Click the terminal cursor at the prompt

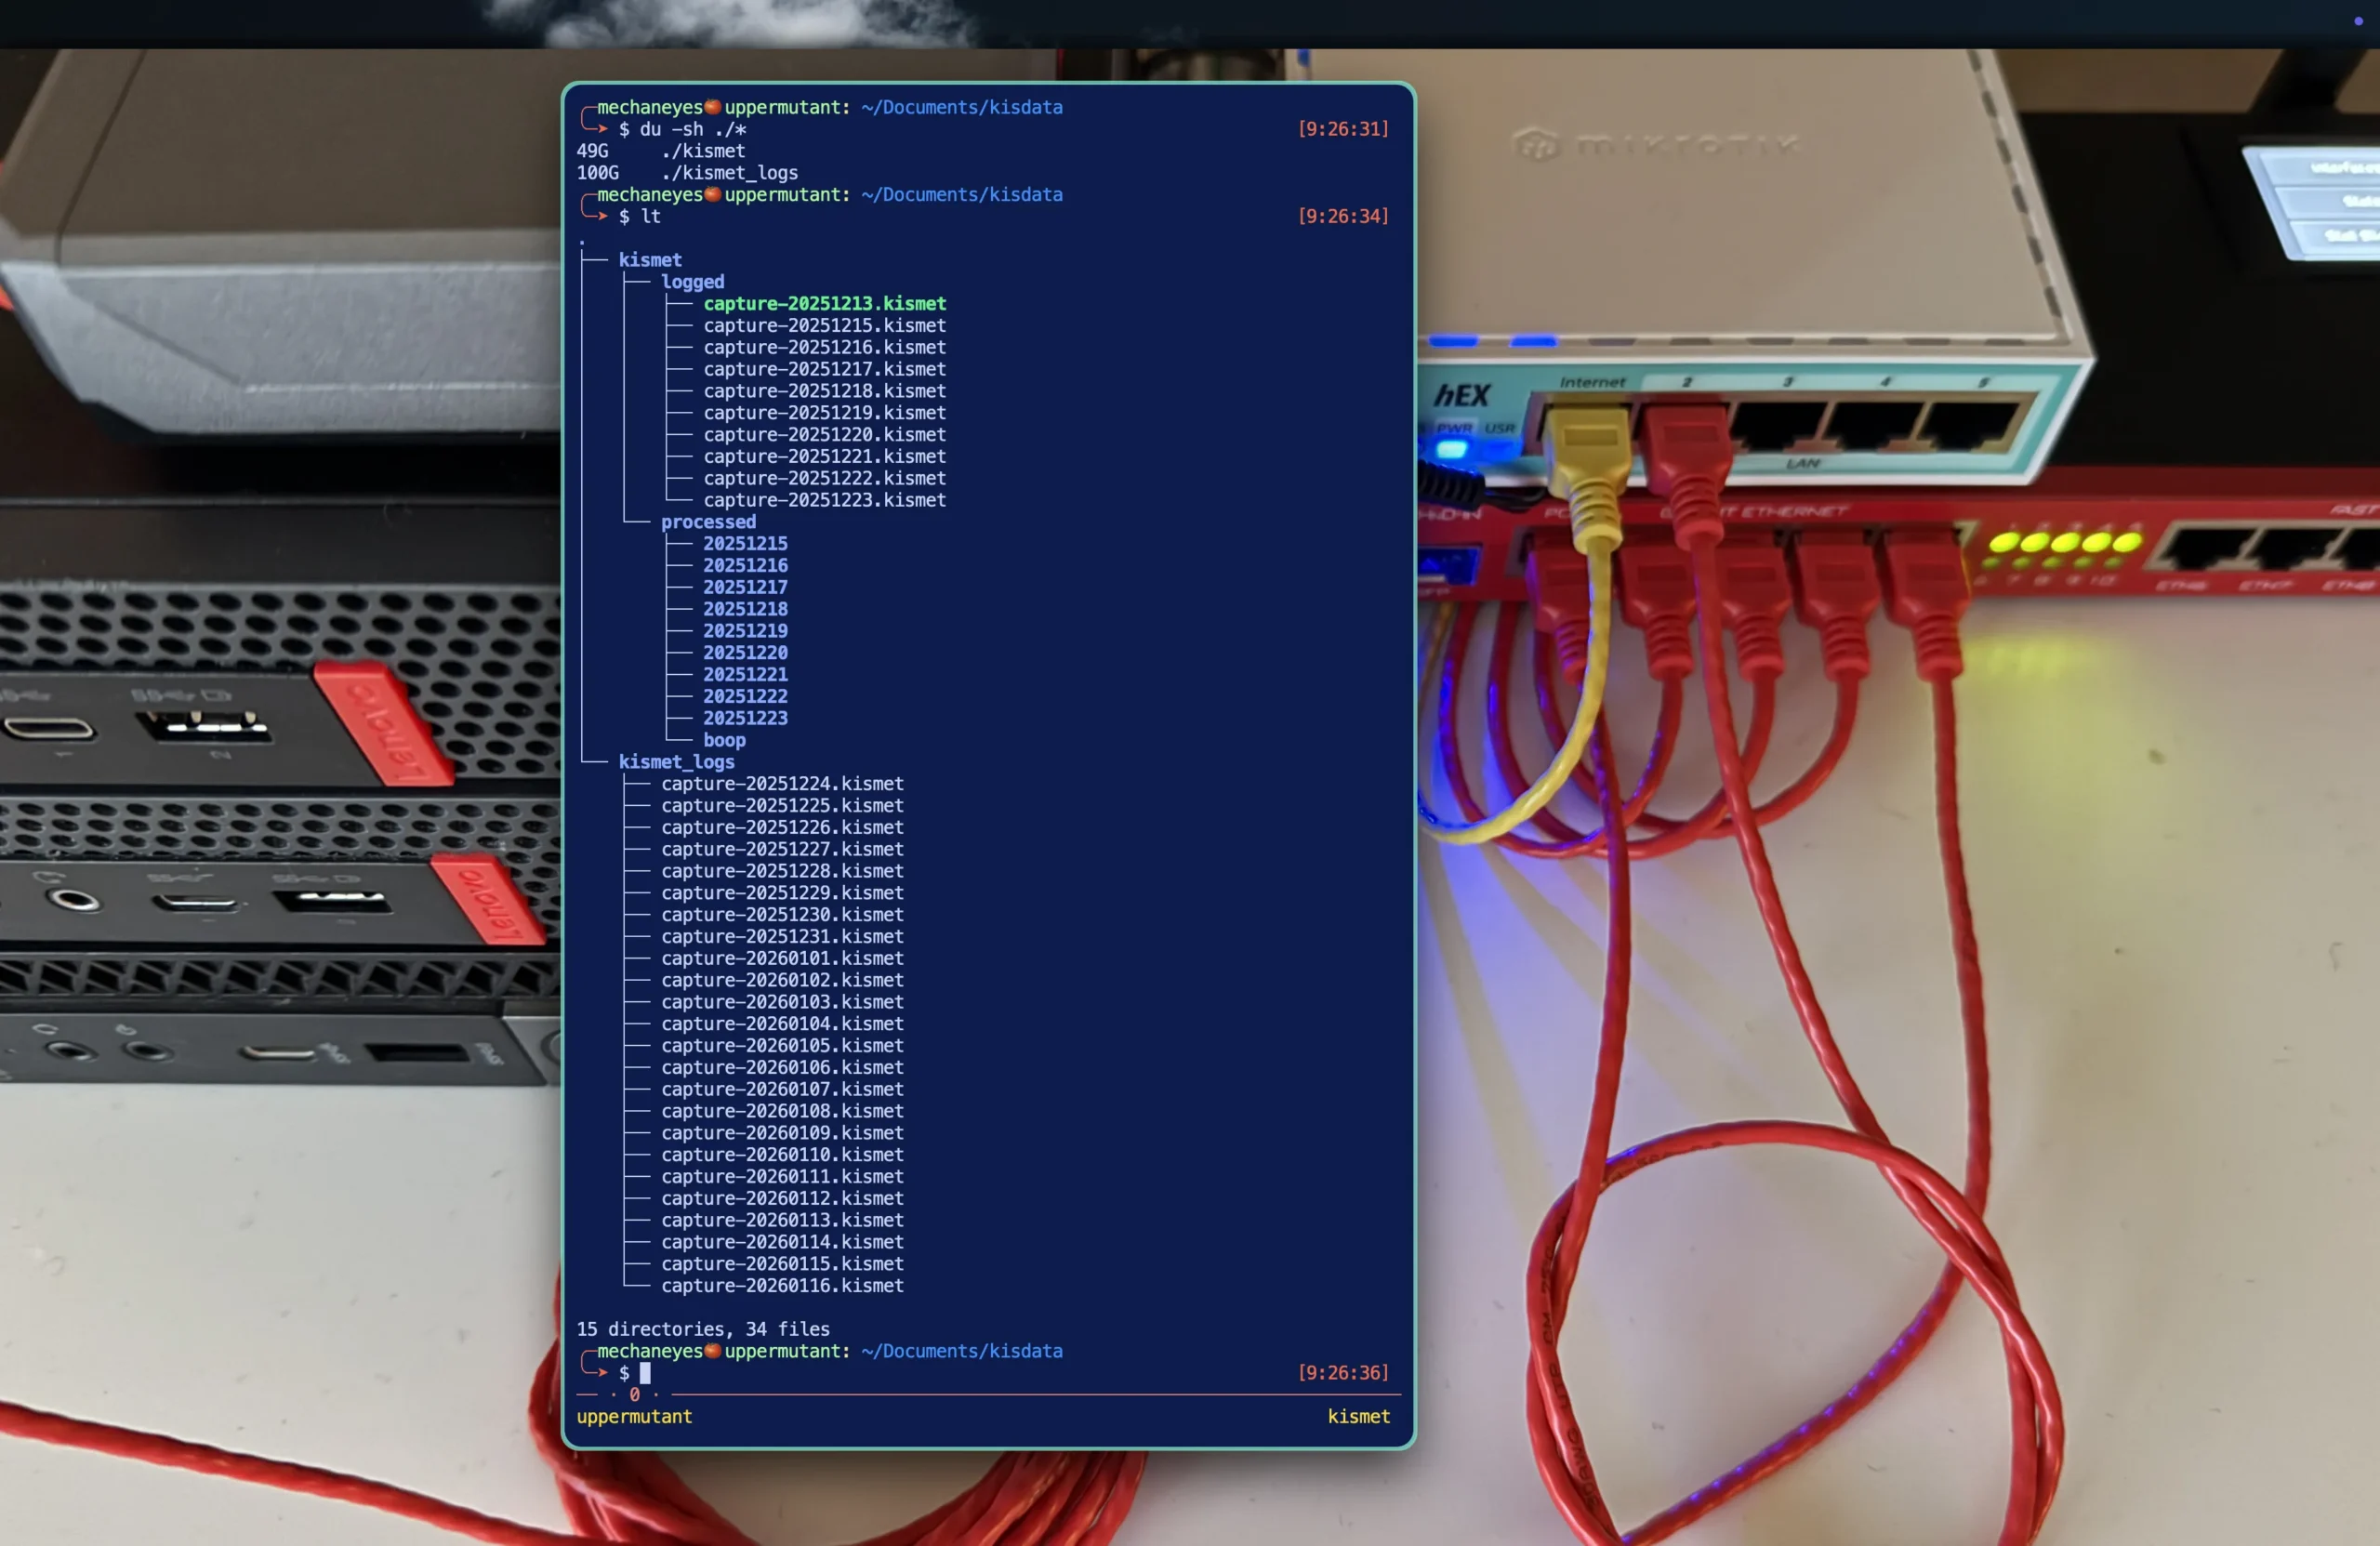[645, 1372]
